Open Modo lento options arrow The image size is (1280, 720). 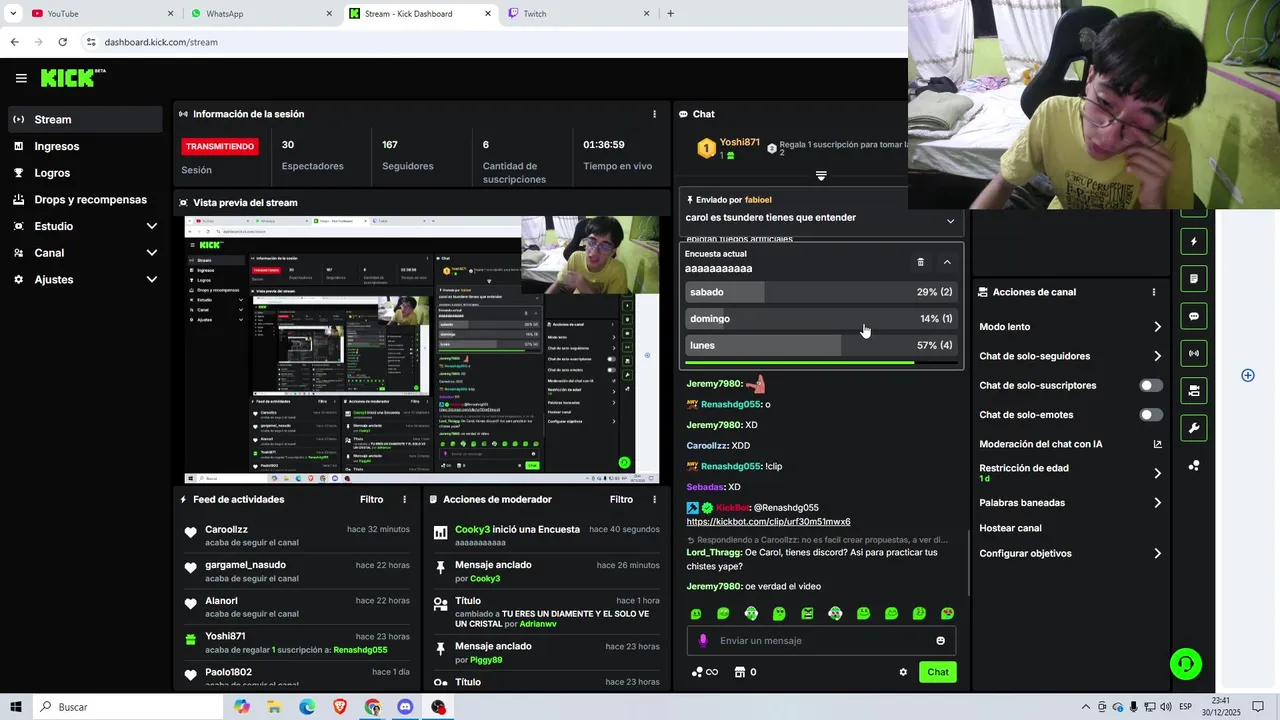coord(1158,327)
